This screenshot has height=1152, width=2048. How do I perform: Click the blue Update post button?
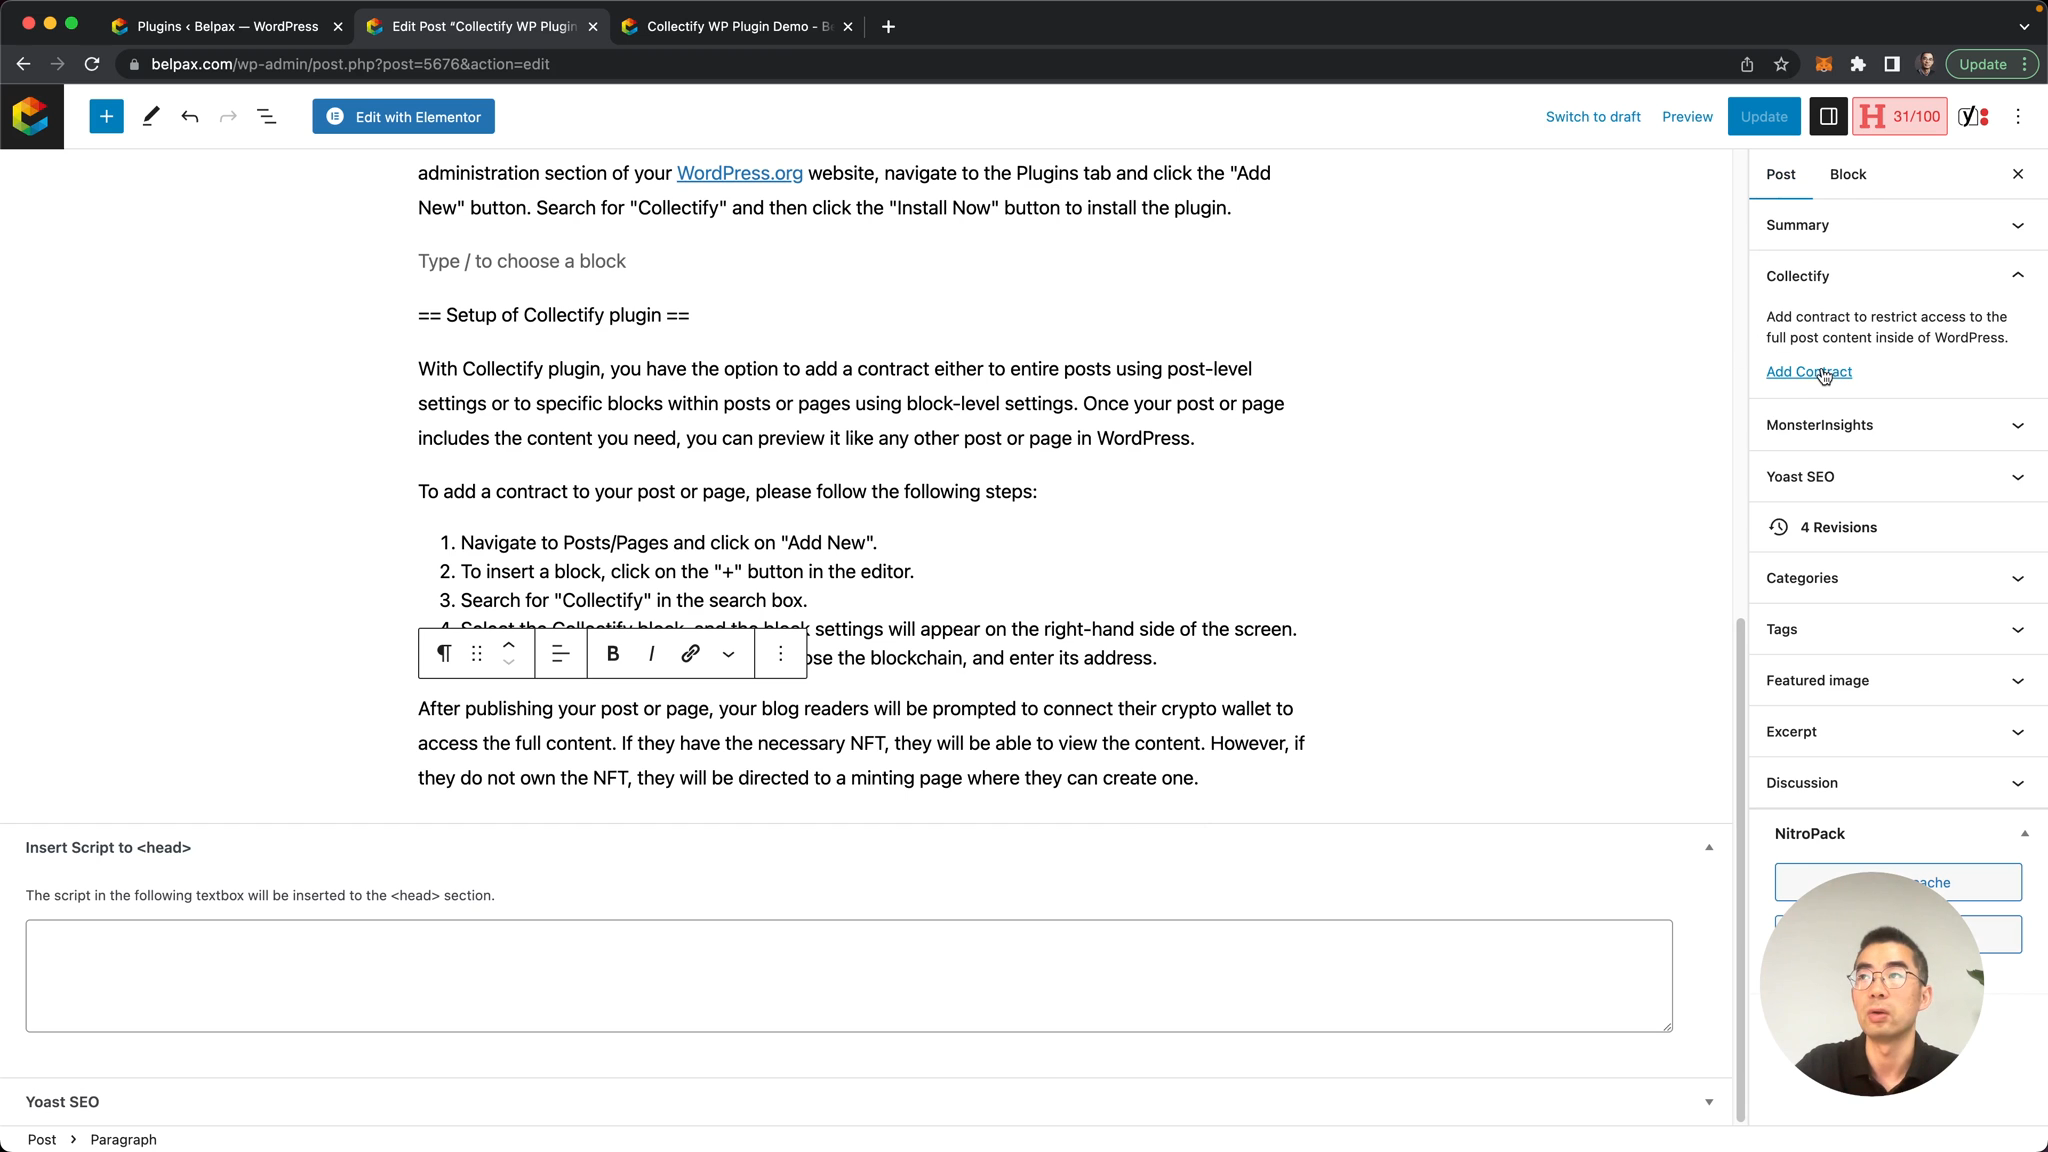(x=1764, y=117)
